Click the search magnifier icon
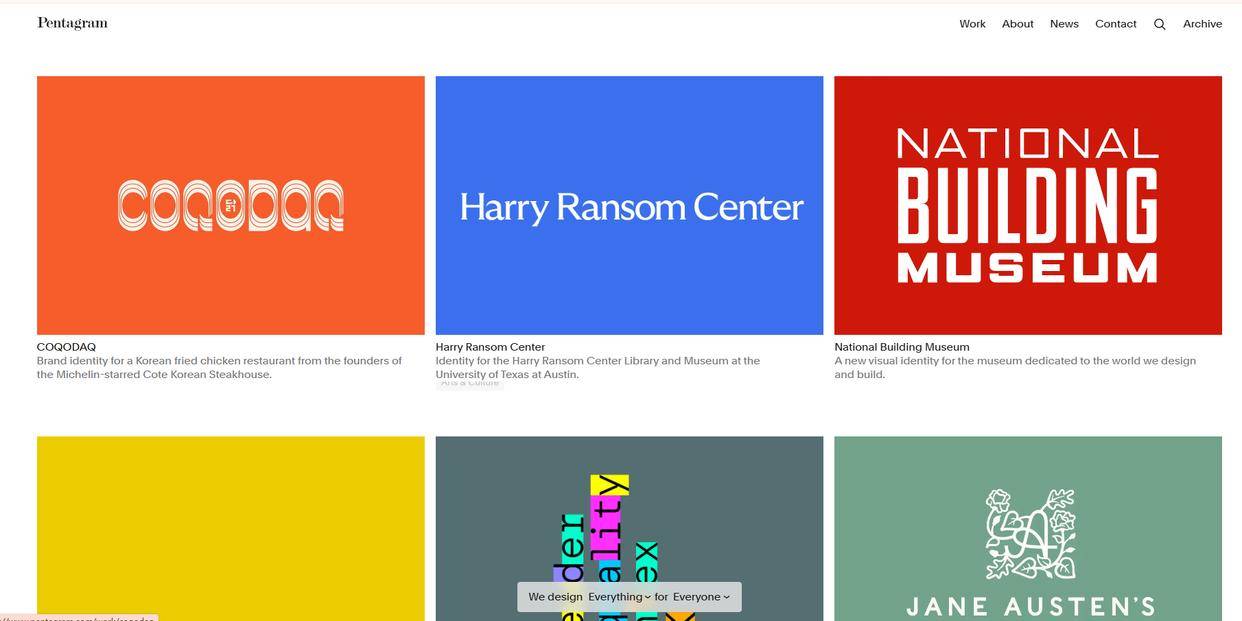1242x621 pixels. click(1159, 24)
